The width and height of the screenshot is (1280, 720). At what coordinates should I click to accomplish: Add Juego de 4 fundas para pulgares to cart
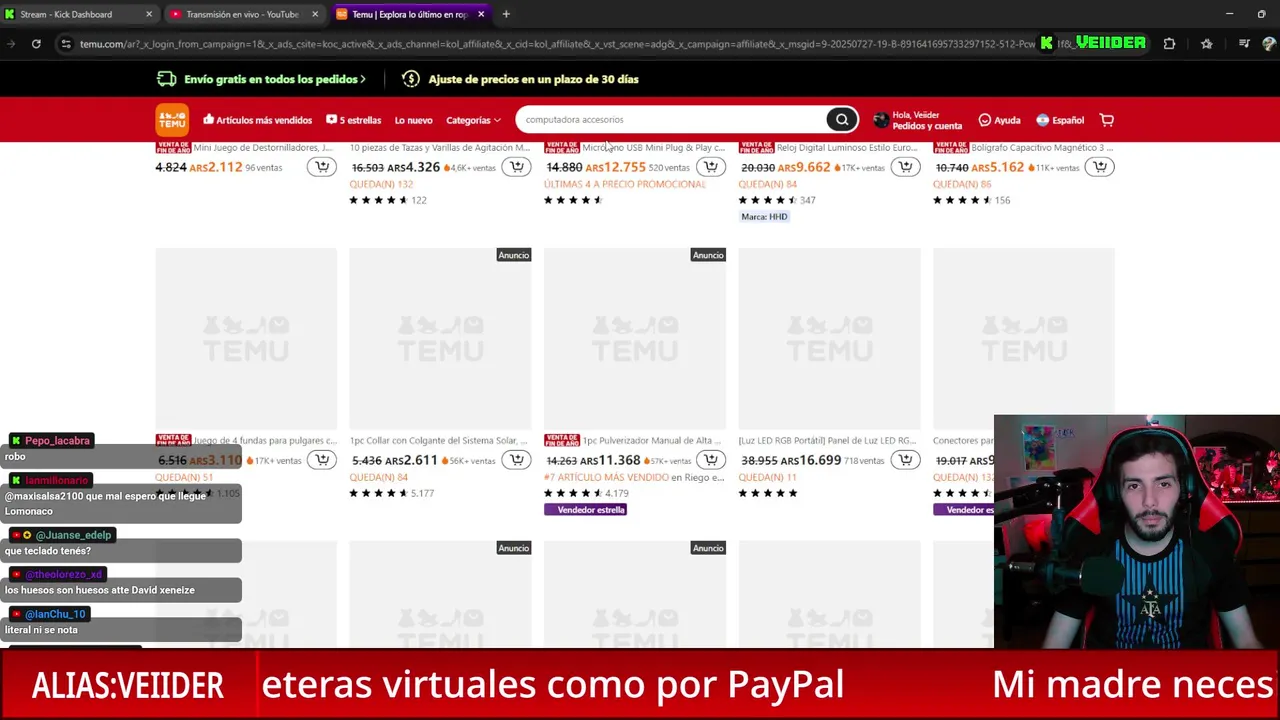point(322,460)
